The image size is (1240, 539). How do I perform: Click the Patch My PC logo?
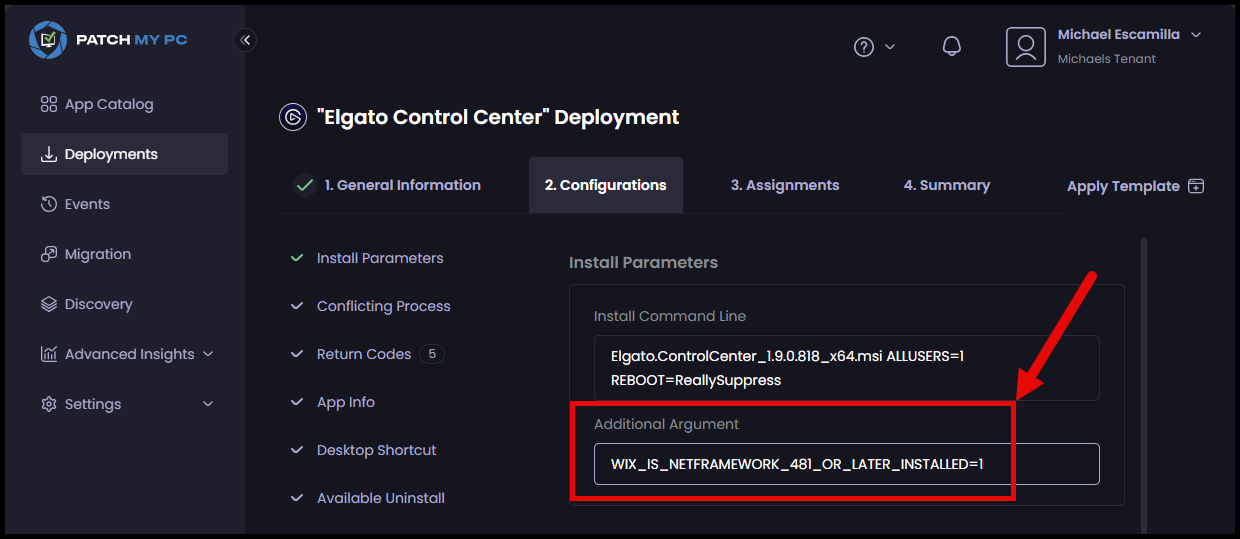click(109, 40)
